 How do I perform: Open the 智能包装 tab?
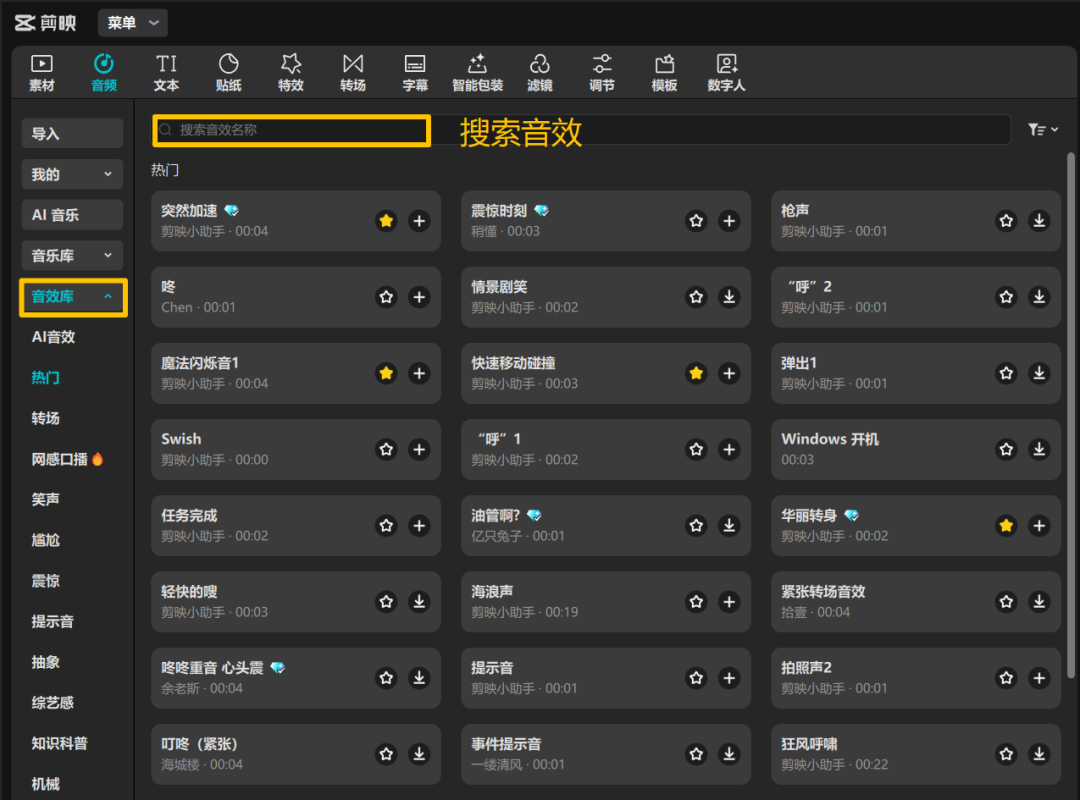click(x=477, y=72)
